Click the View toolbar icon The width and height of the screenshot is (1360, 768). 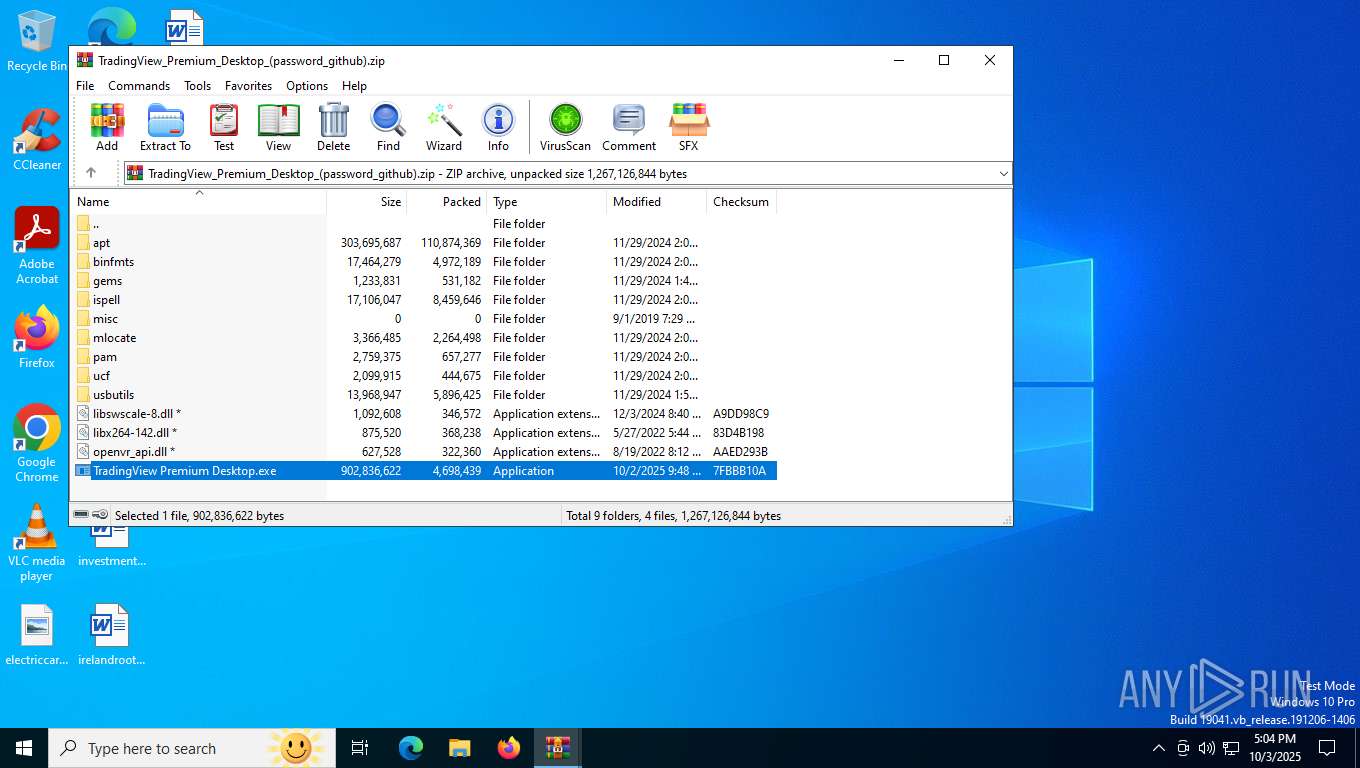coord(278,127)
